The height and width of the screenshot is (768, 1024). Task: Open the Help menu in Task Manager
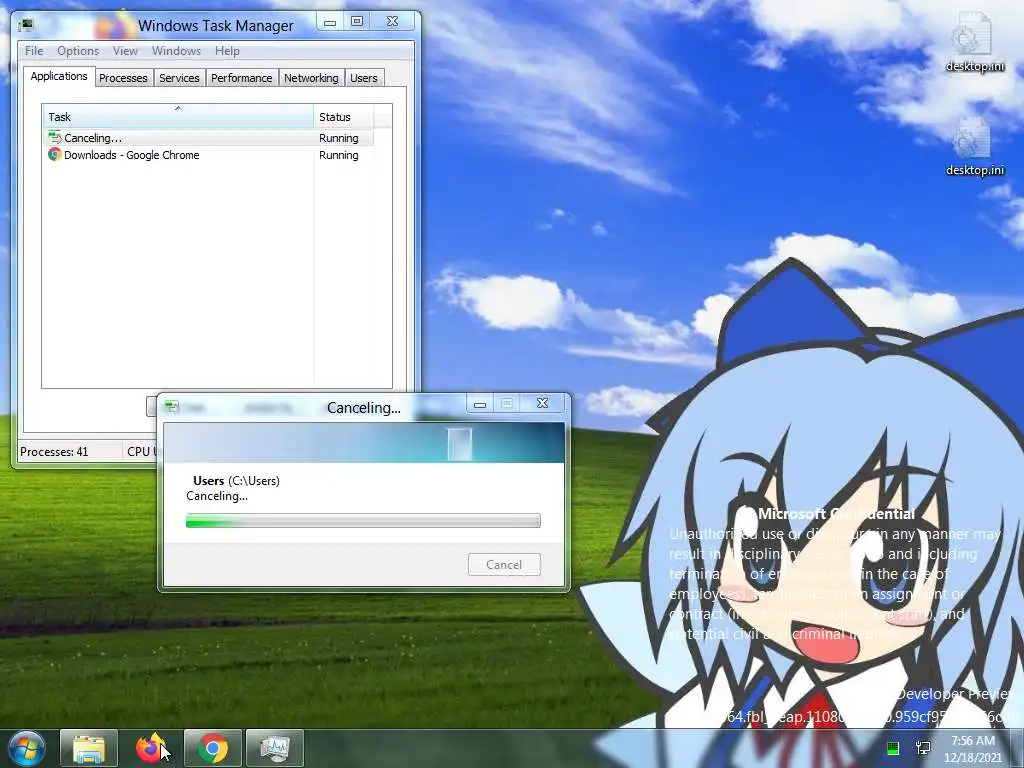click(227, 51)
